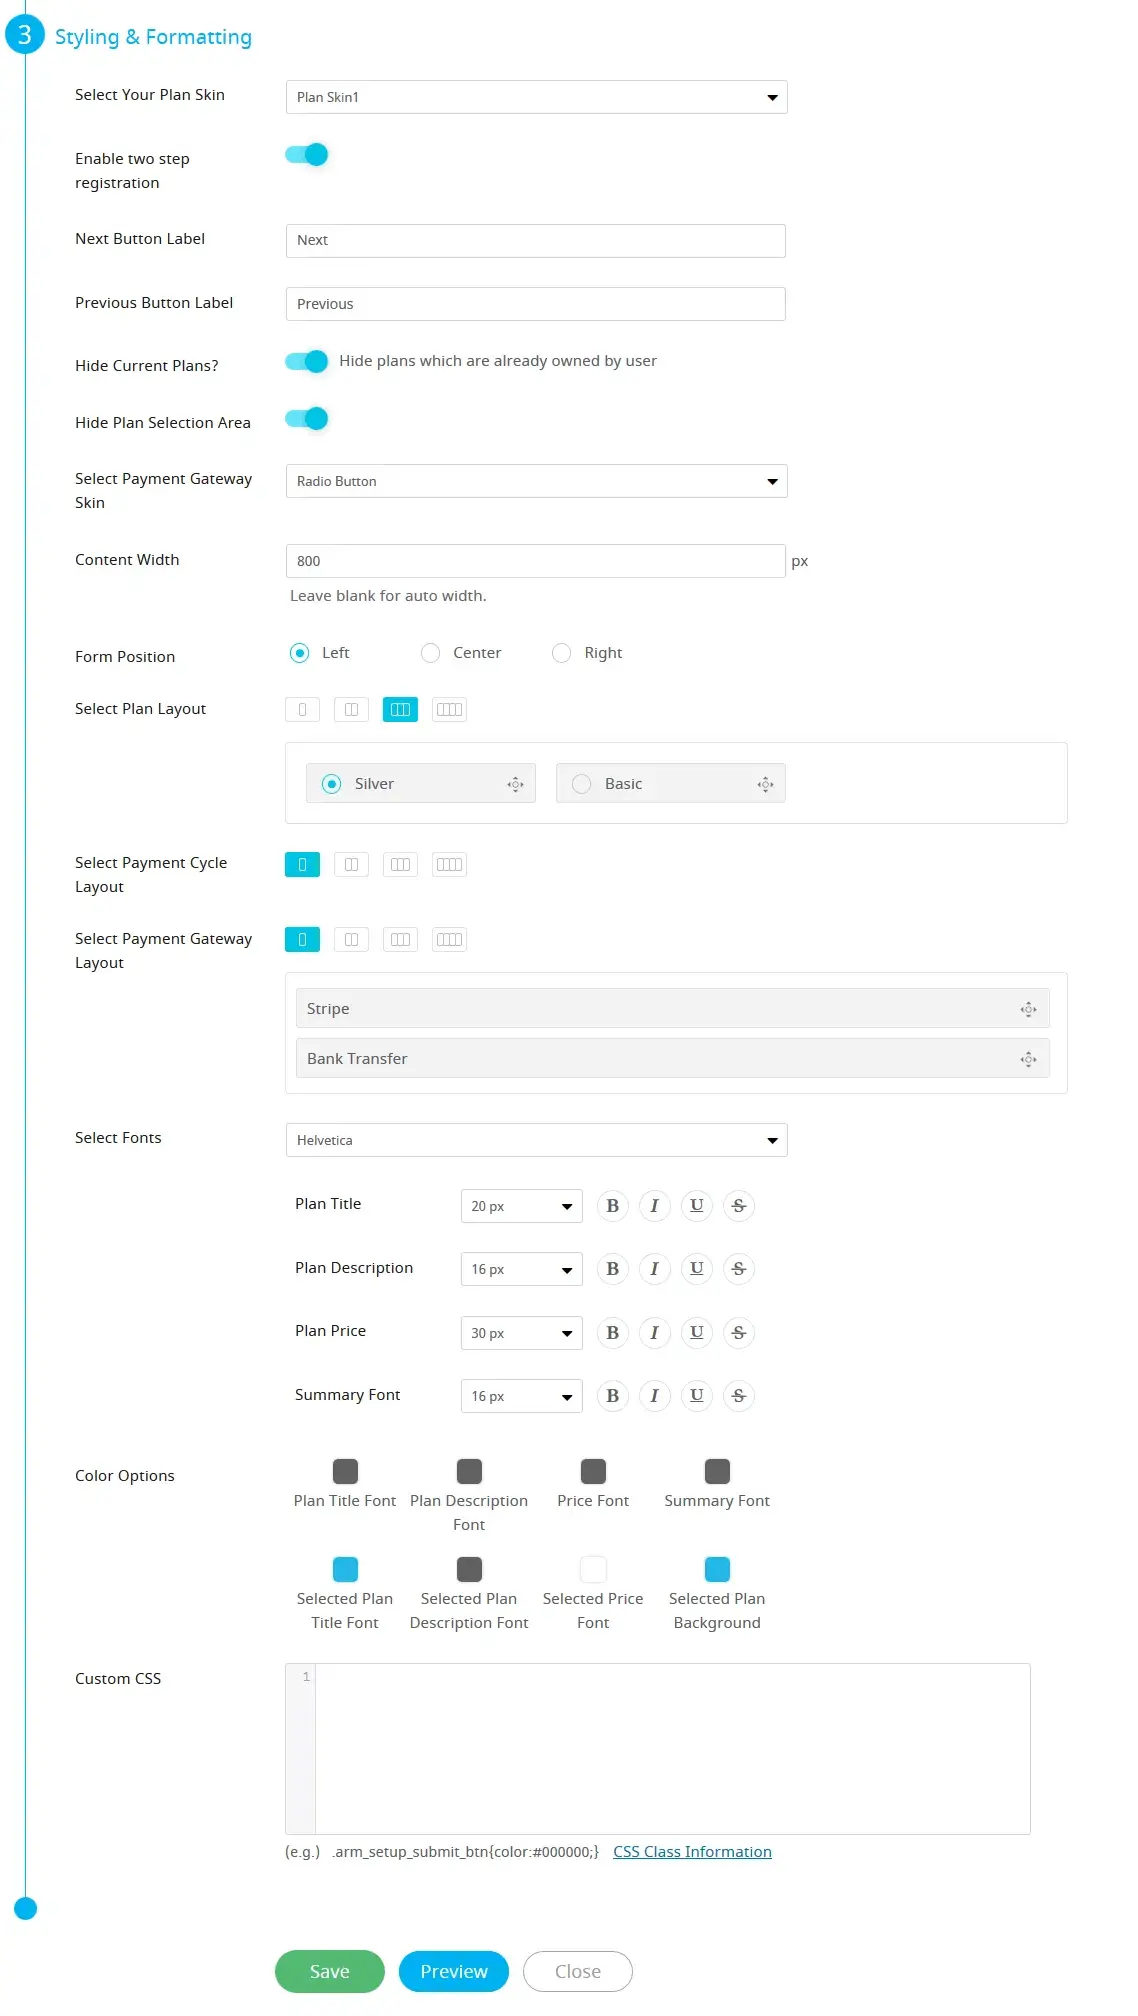
Task: Pick two-column payment gateway layout icon
Action: pyautogui.click(x=351, y=939)
